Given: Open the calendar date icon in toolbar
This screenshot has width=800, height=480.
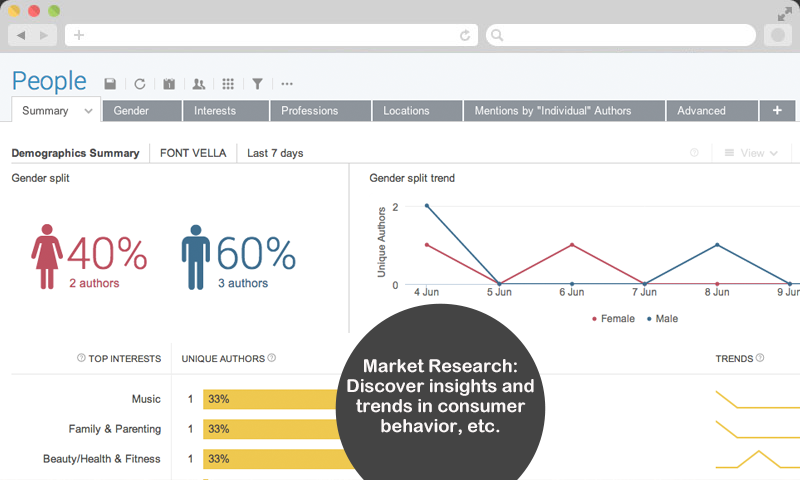Looking at the screenshot, I should (x=169, y=84).
